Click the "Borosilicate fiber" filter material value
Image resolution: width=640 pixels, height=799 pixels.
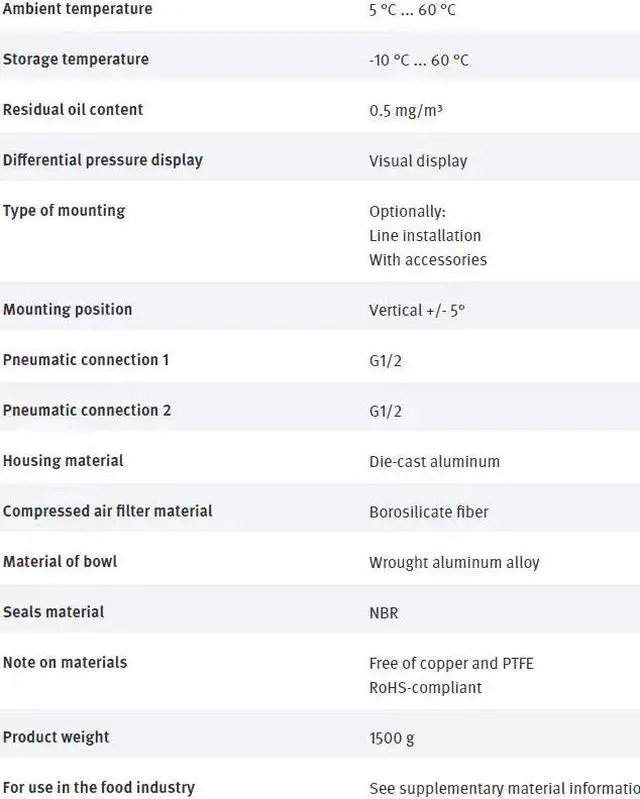(x=429, y=512)
